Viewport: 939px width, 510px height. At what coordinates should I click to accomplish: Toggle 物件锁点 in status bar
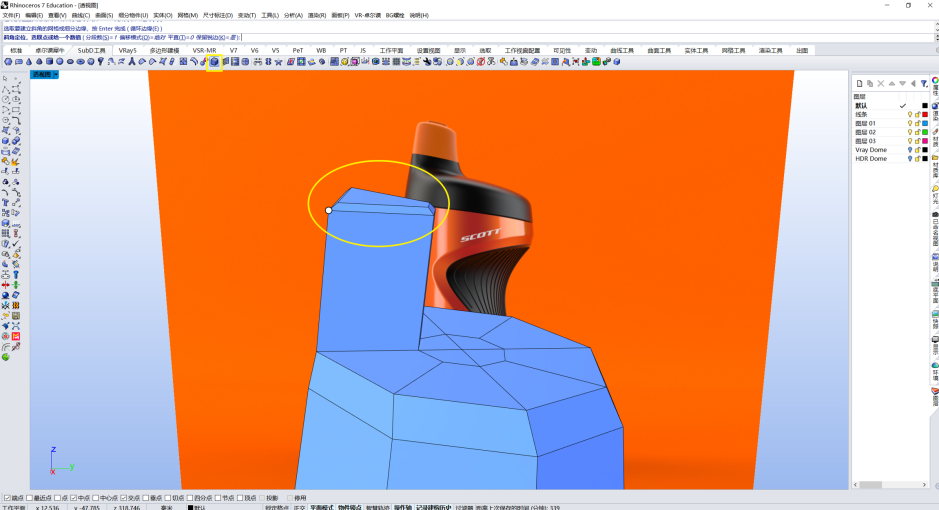tap(350, 507)
